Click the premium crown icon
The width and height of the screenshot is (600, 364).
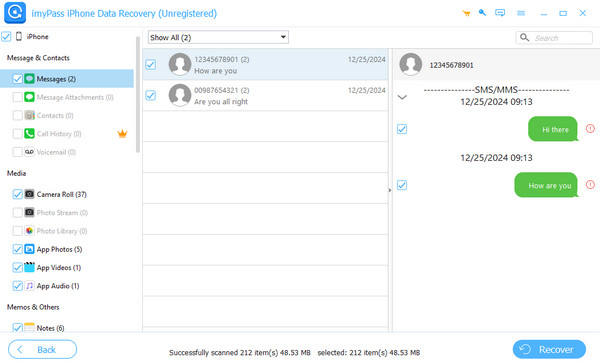(122, 134)
